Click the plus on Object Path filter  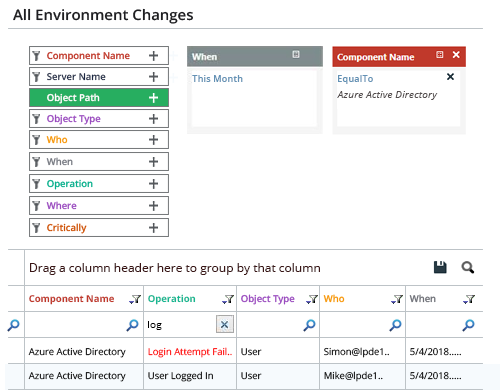153,98
